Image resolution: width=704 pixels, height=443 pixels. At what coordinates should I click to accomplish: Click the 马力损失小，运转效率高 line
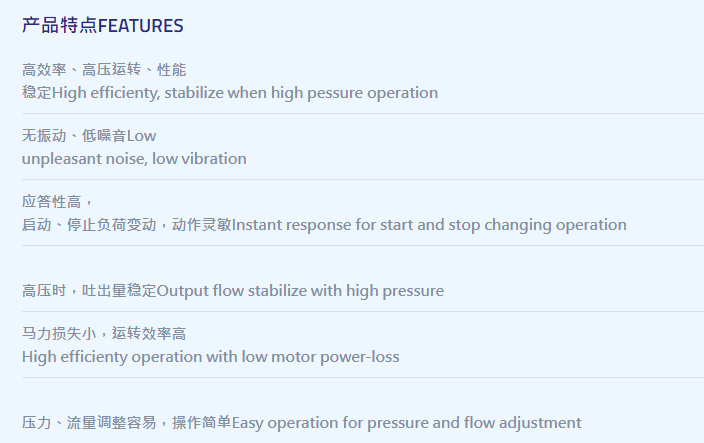[104, 333]
